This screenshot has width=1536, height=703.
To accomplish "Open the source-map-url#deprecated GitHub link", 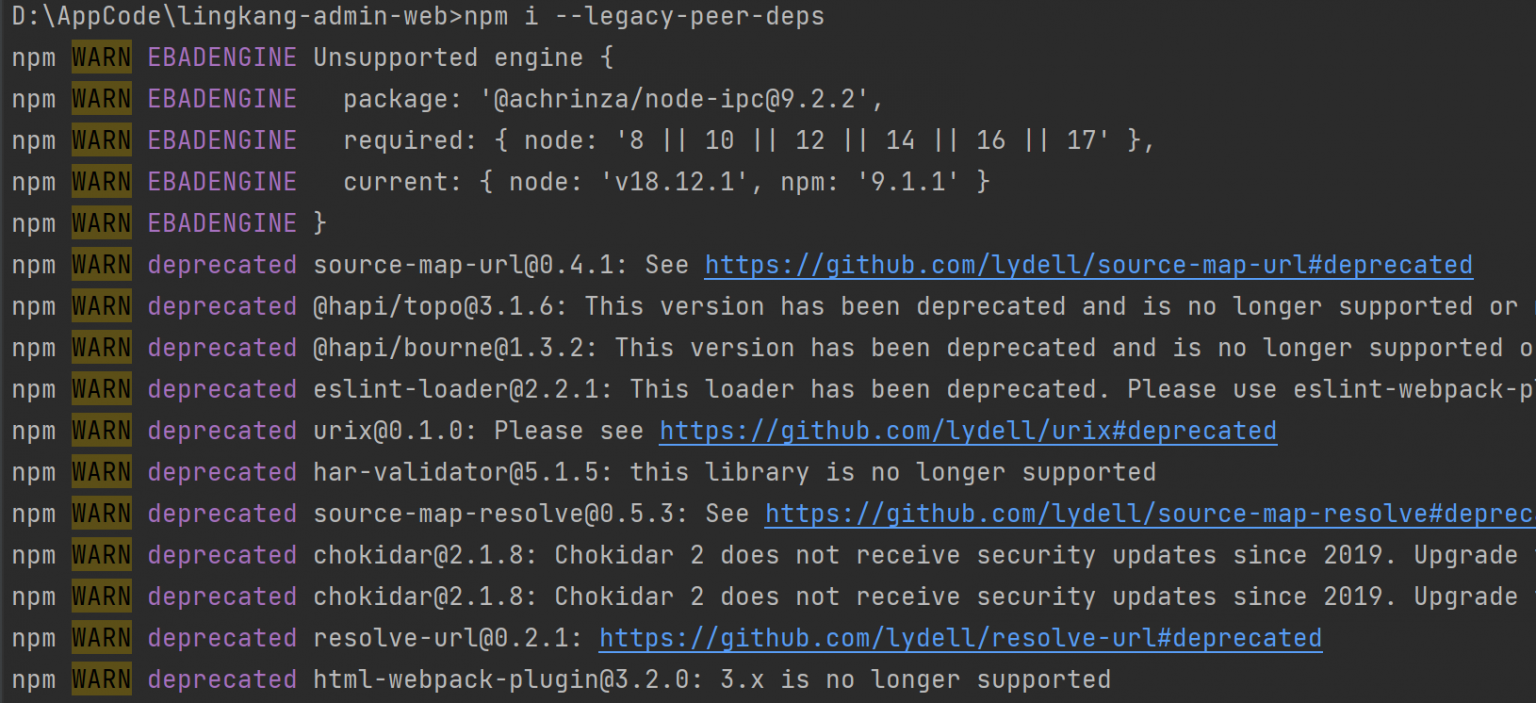I will (x=1088, y=265).
